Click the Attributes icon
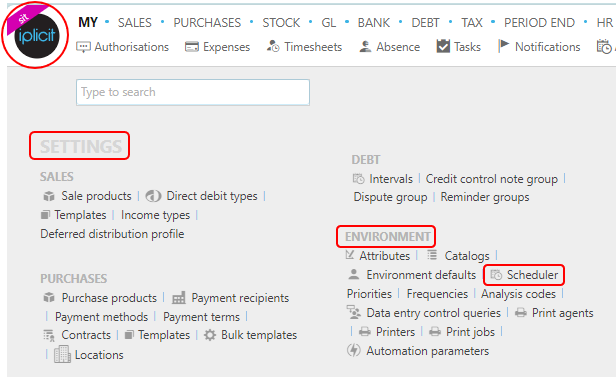 [x=350, y=255]
